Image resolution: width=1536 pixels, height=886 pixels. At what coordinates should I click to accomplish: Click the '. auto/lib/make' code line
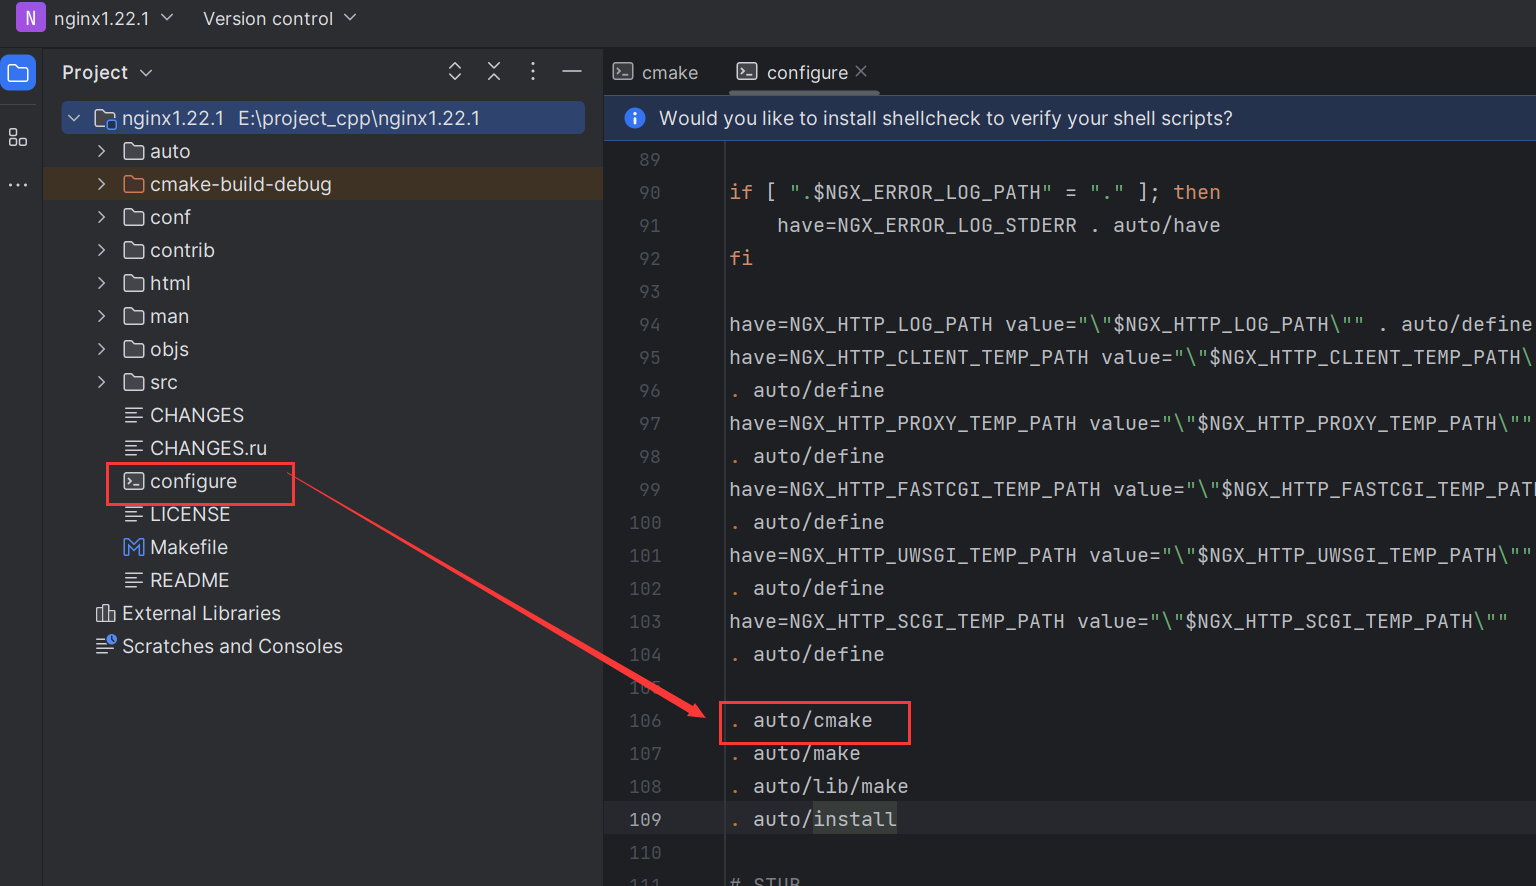(819, 786)
